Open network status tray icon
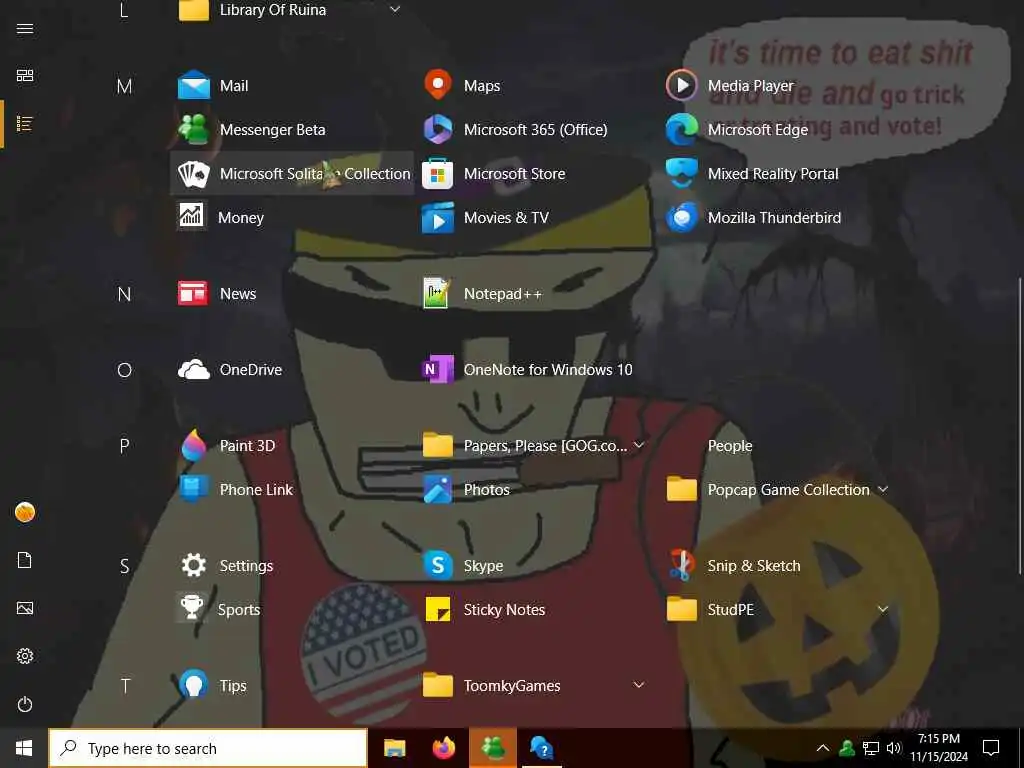Screen dimensions: 1024x768 click(x=871, y=748)
